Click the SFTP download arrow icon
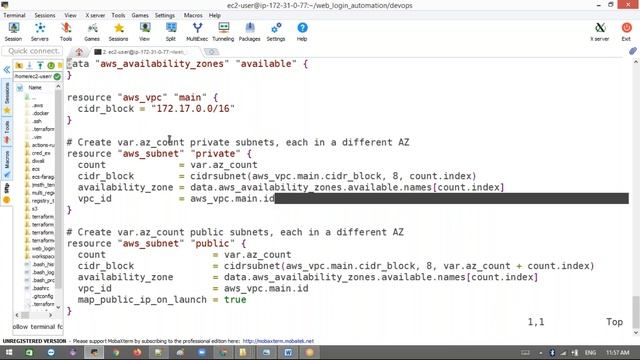This screenshot has height=360, width=640. [29, 65]
